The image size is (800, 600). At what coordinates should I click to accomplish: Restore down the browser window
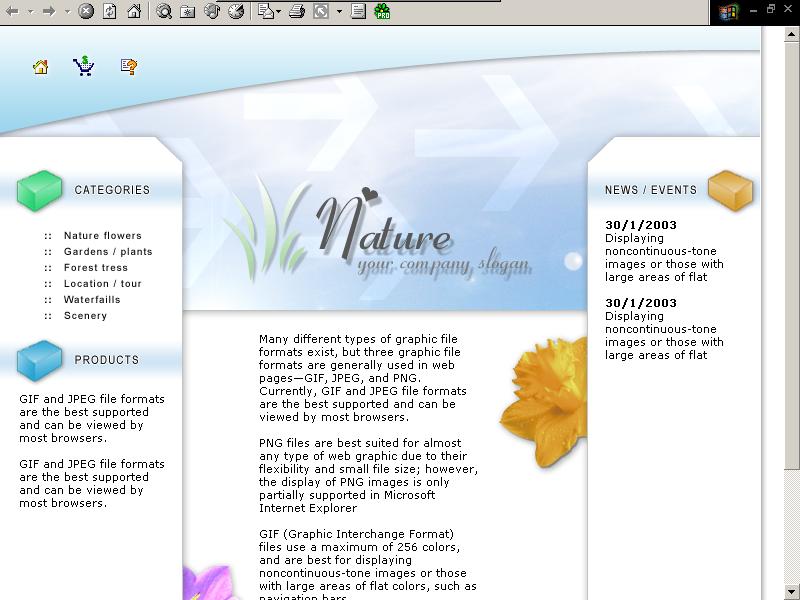(770, 9)
